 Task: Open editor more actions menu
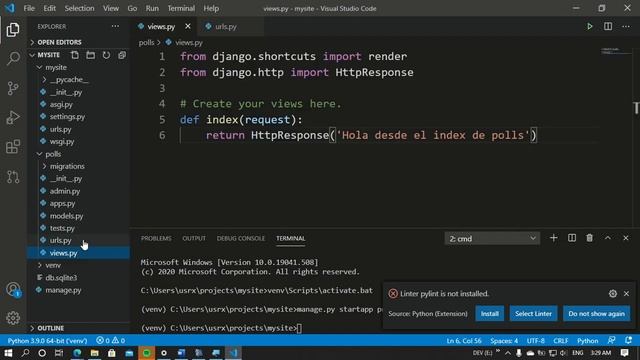point(626,27)
